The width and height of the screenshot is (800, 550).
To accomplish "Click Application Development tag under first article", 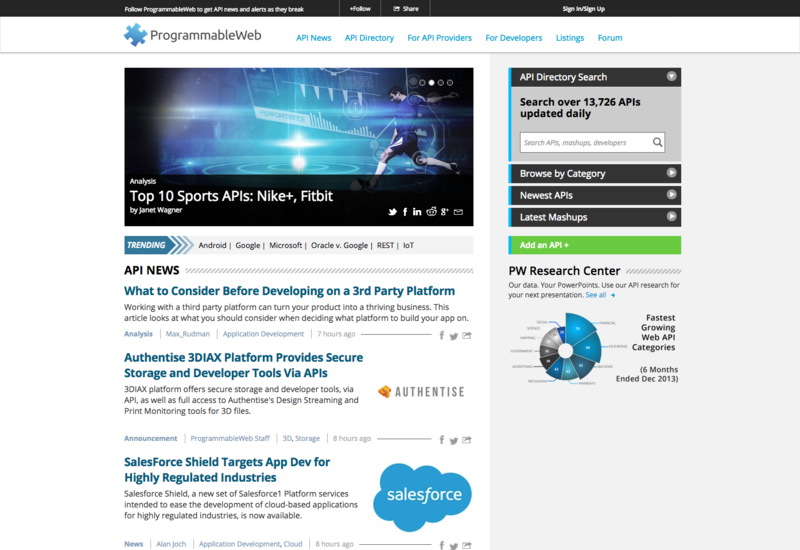I will tap(263, 334).
